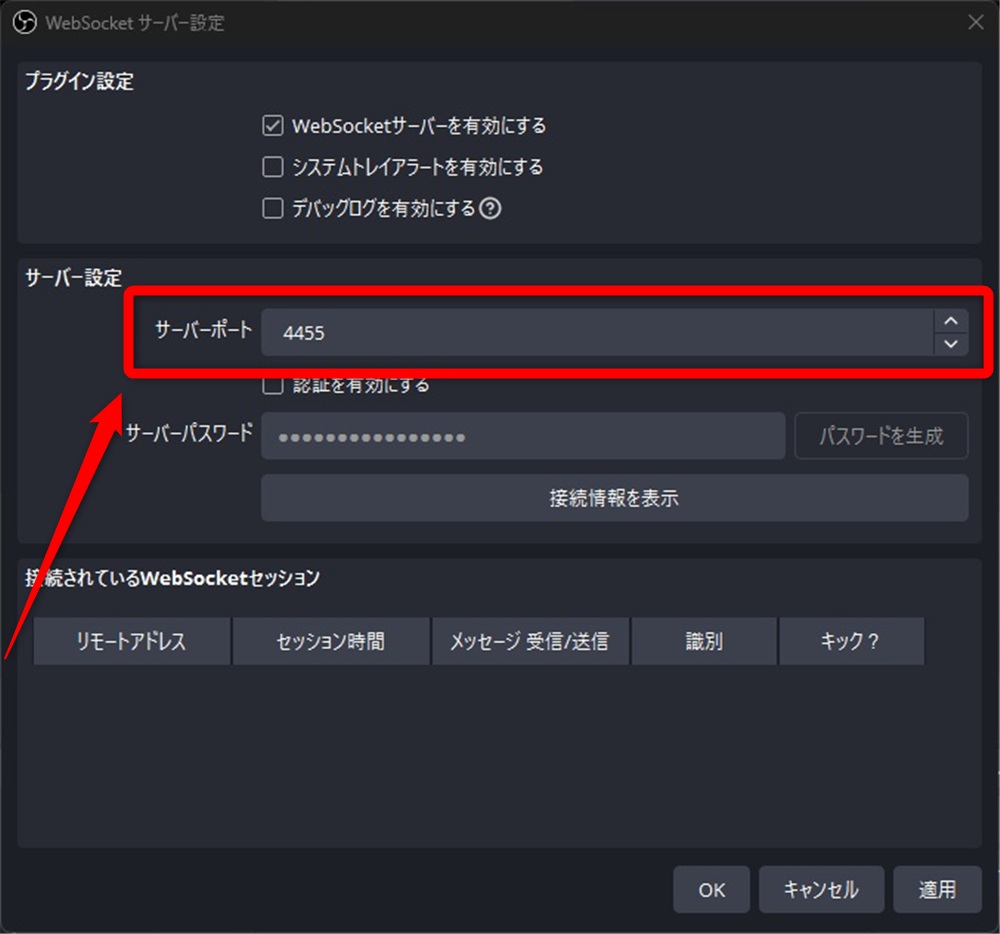Focus the サーバーポート field showing 4455
1000x934 pixels.
pyautogui.click(x=598, y=332)
